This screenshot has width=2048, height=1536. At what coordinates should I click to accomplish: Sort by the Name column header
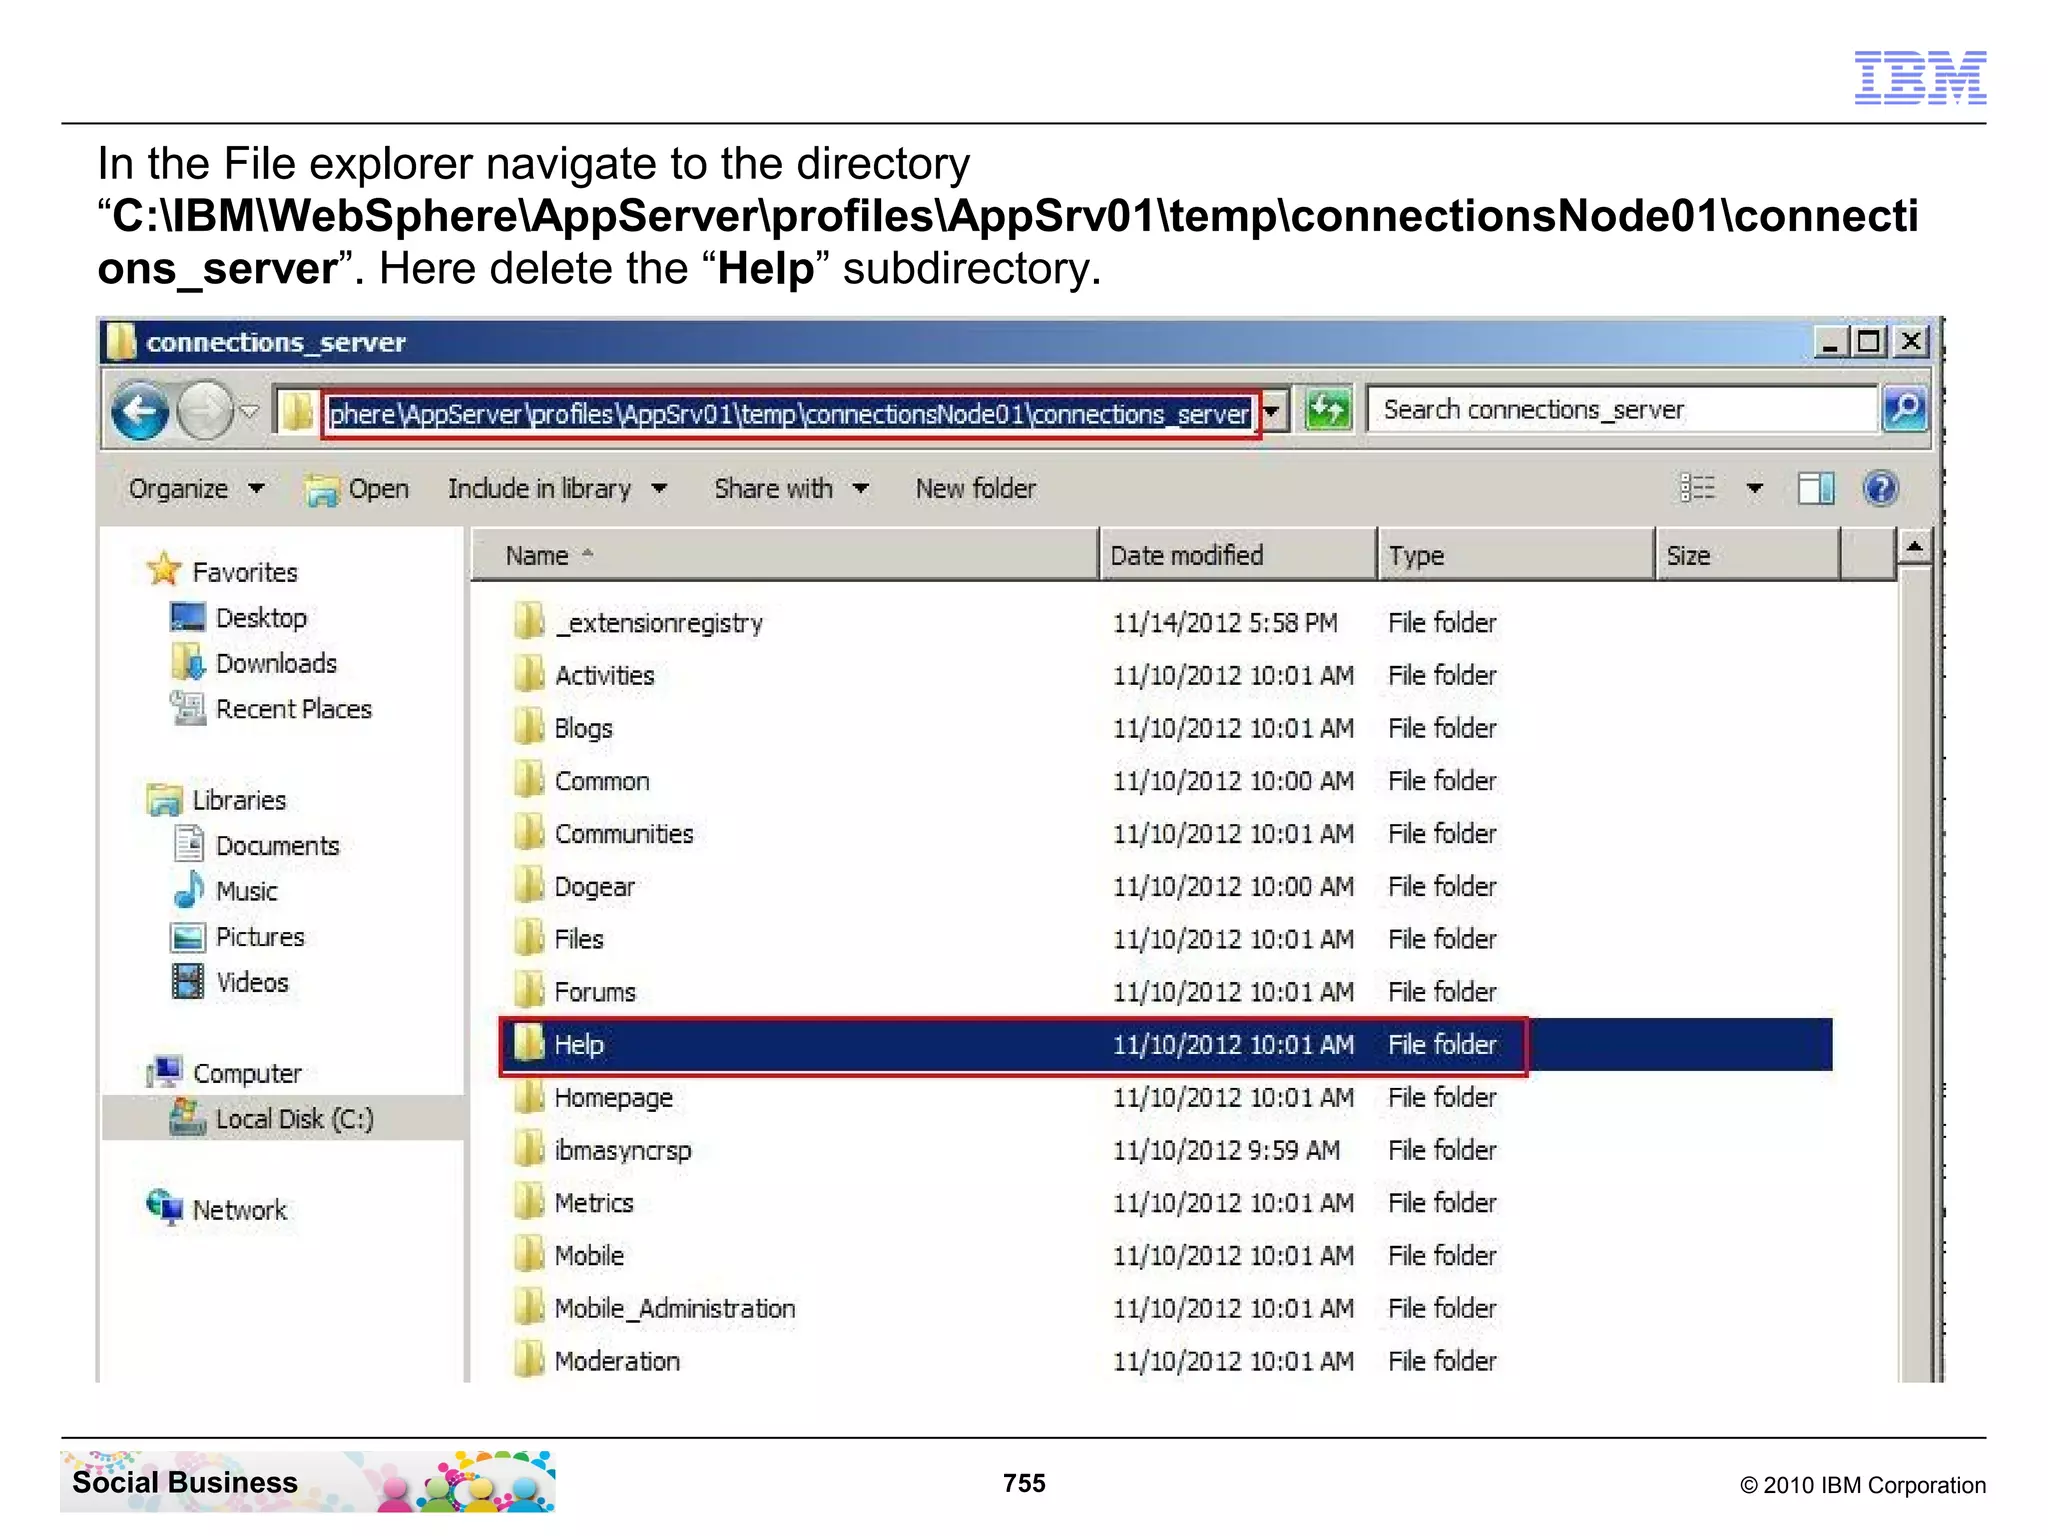(785, 555)
